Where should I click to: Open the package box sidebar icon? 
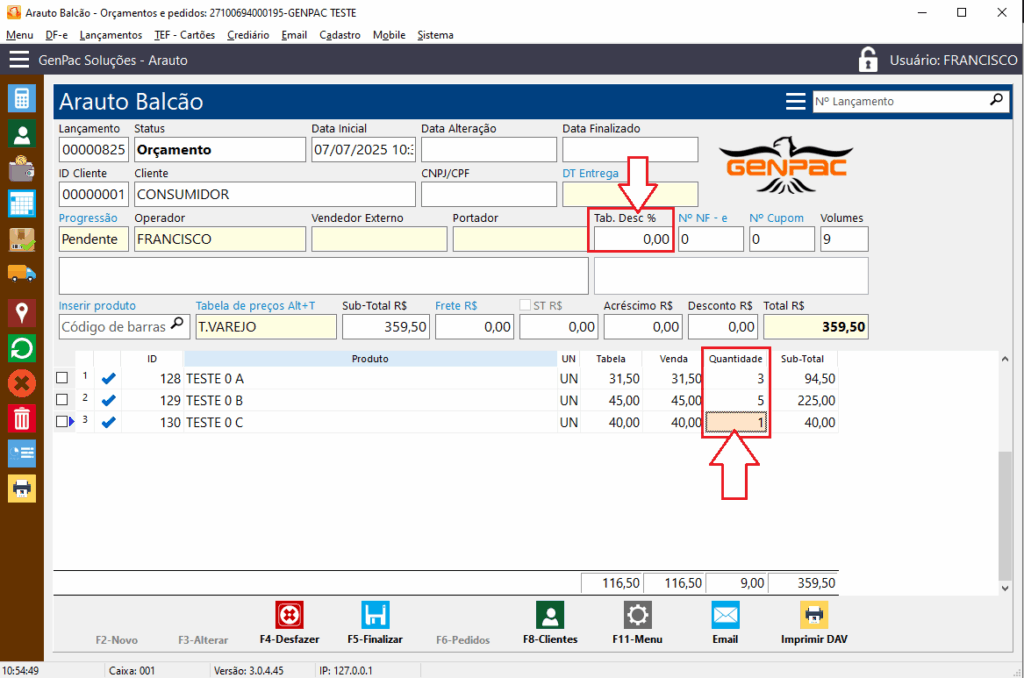[22, 239]
